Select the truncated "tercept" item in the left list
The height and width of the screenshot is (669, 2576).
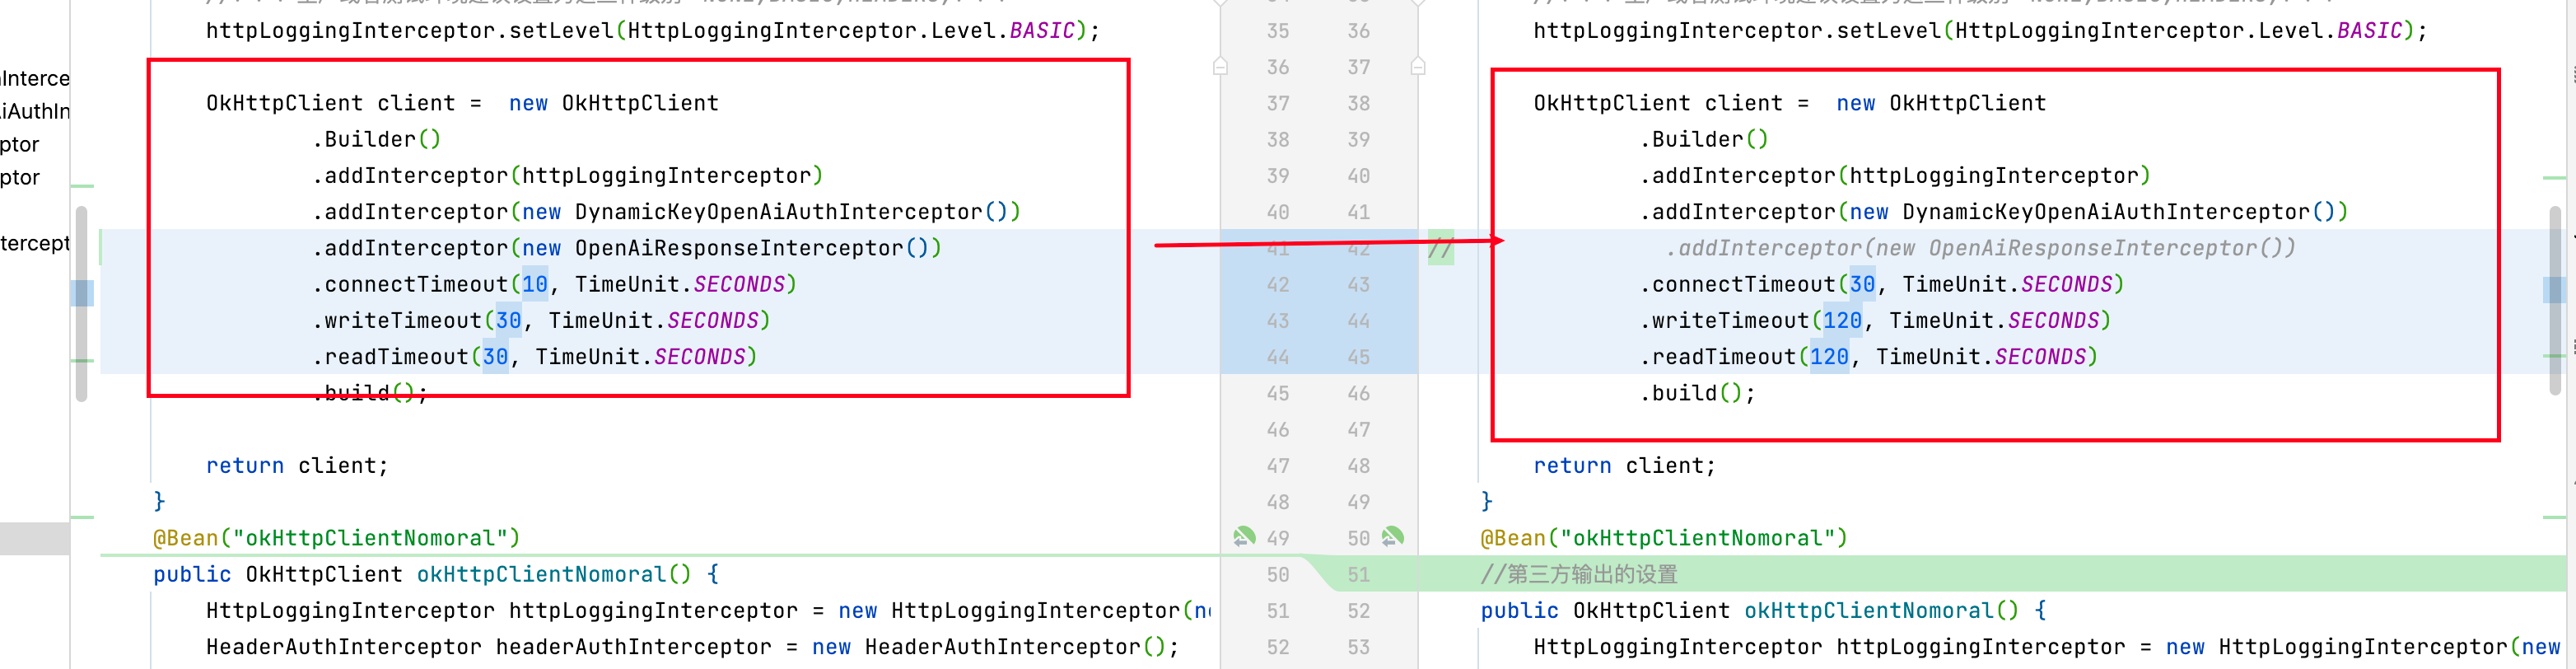(x=35, y=243)
